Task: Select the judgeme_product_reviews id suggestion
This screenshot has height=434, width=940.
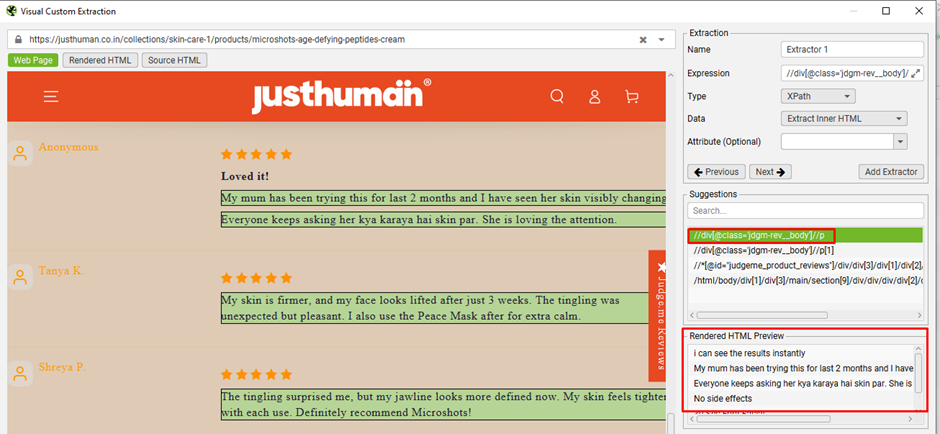Action: 805,266
